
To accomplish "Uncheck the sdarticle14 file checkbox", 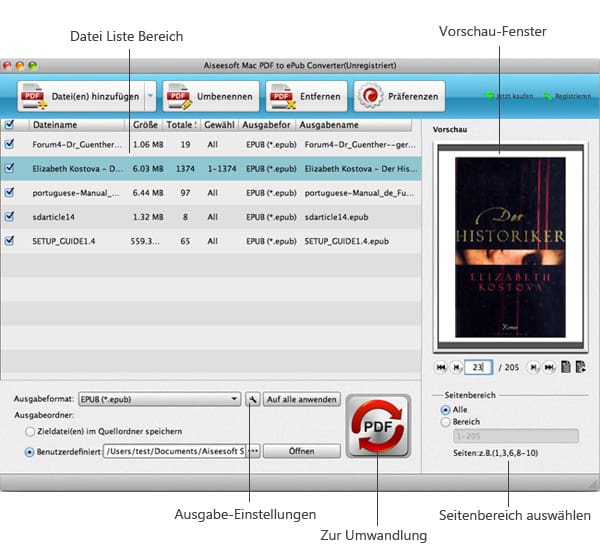I will pyautogui.click(x=10, y=216).
